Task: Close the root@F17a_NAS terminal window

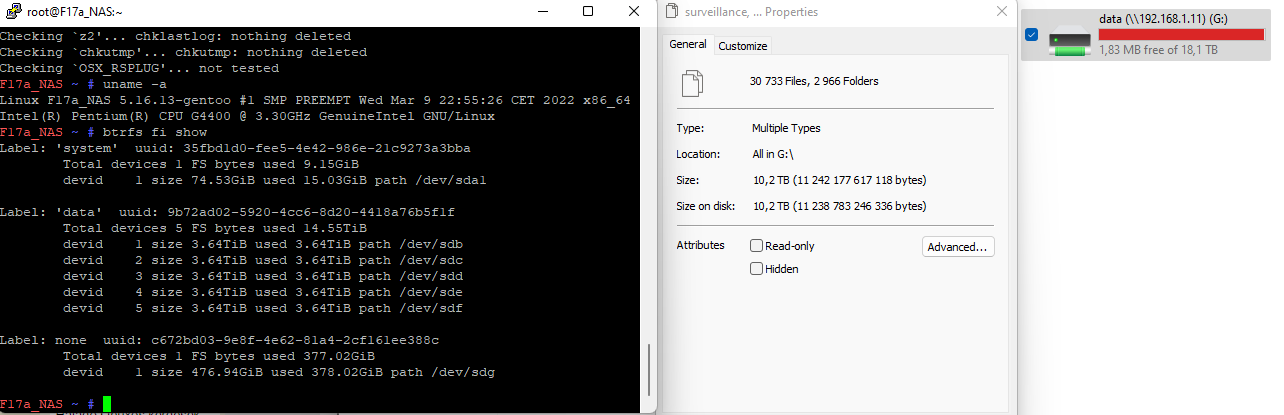Action: tap(633, 12)
